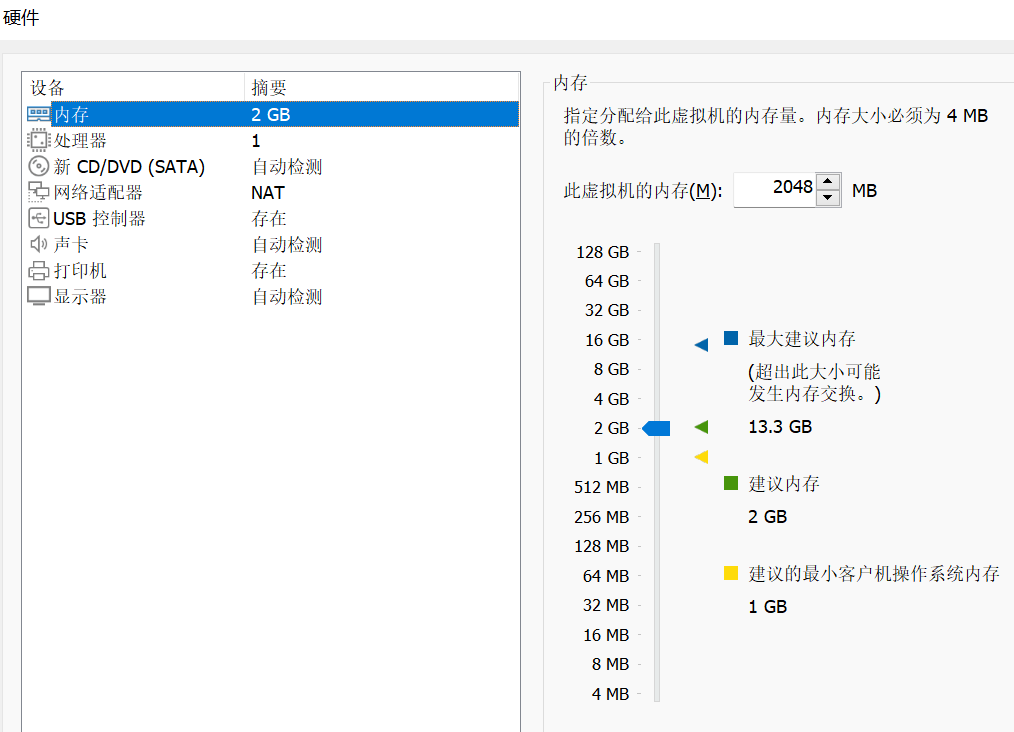Click the printer (打印机) icon

point(38,270)
